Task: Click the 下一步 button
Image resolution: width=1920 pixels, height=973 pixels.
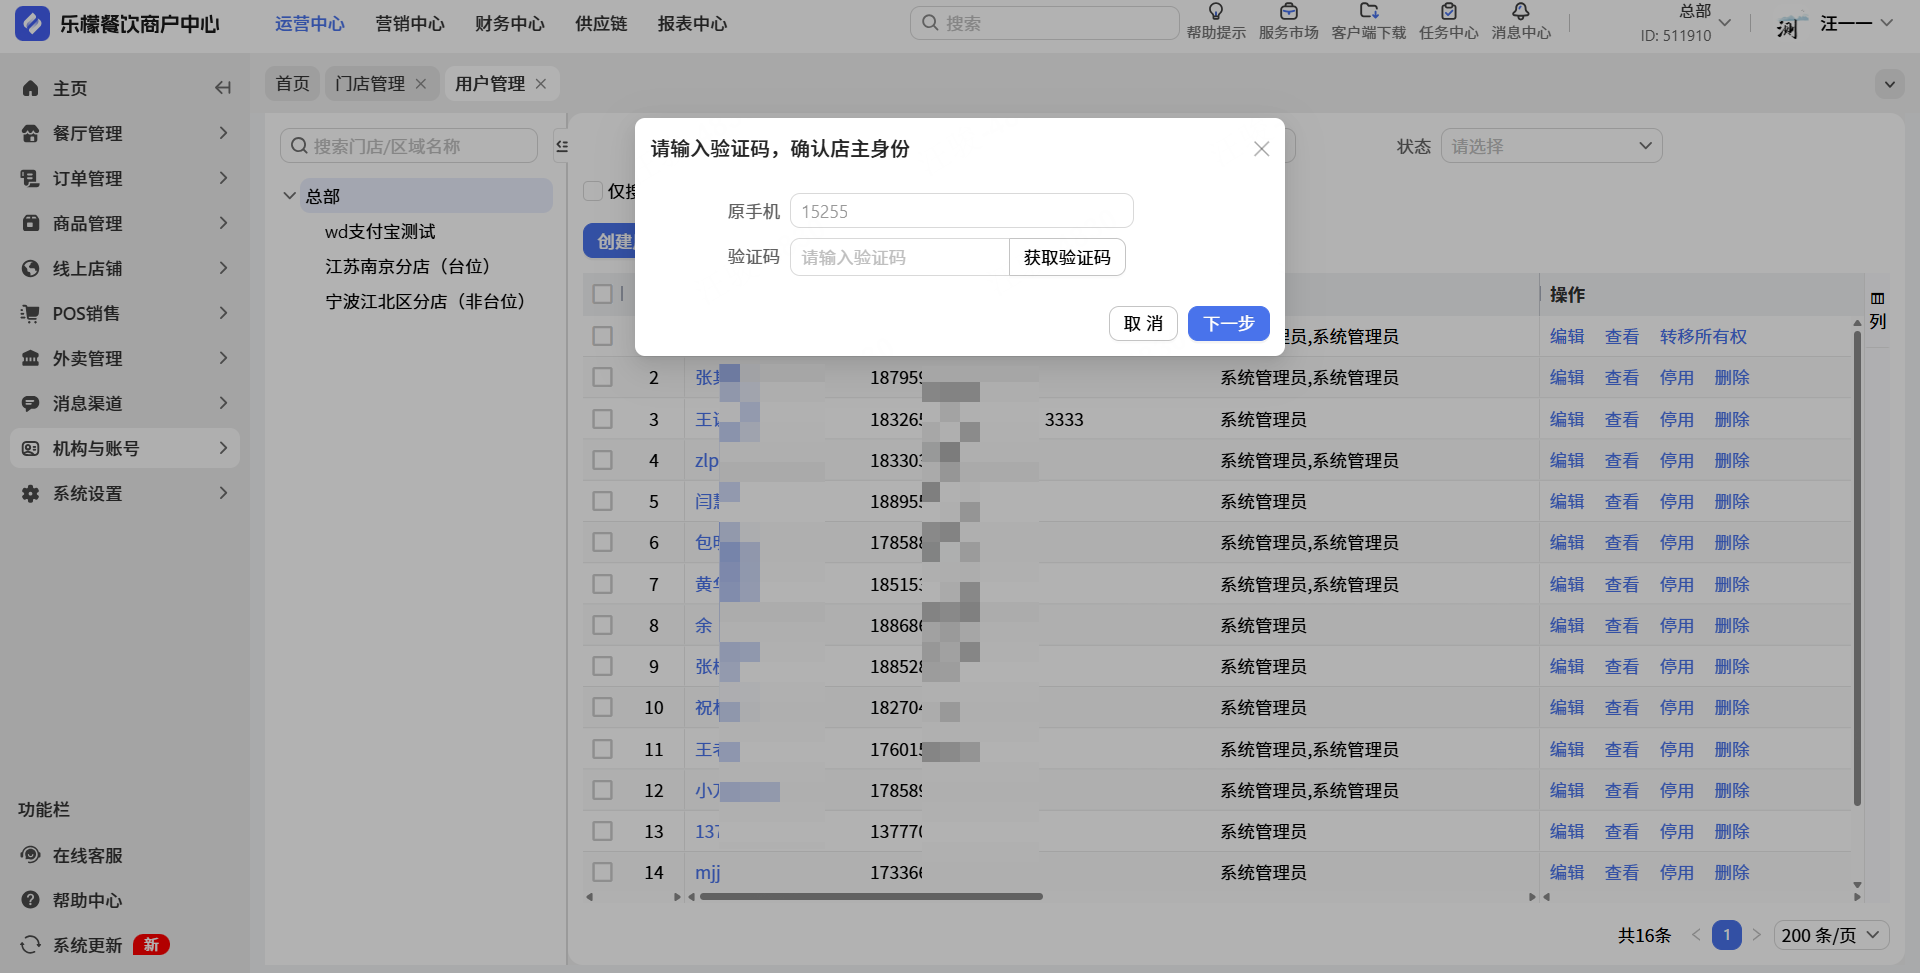Action: click(x=1228, y=323)
